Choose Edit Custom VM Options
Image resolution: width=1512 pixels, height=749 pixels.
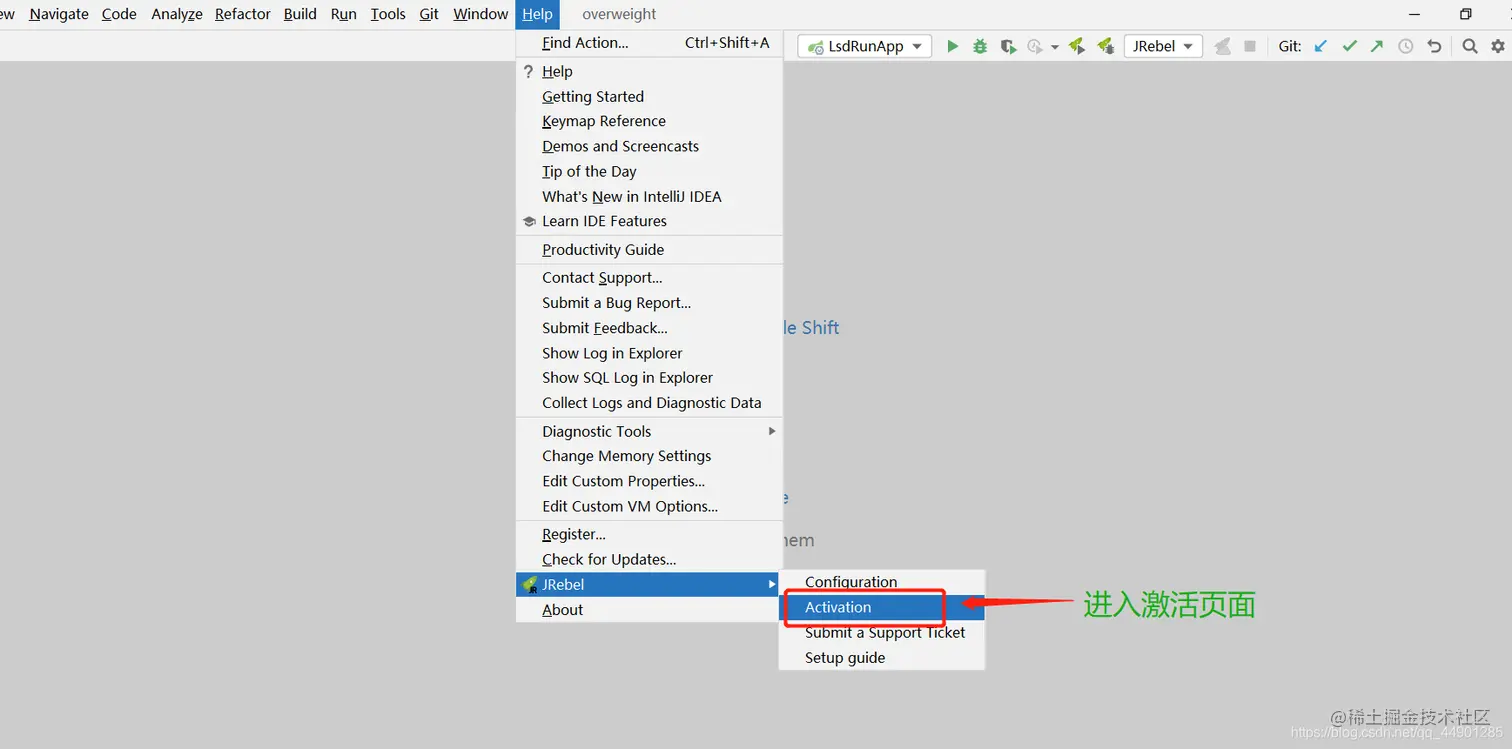pyautogui.click(x=648, y=506)
